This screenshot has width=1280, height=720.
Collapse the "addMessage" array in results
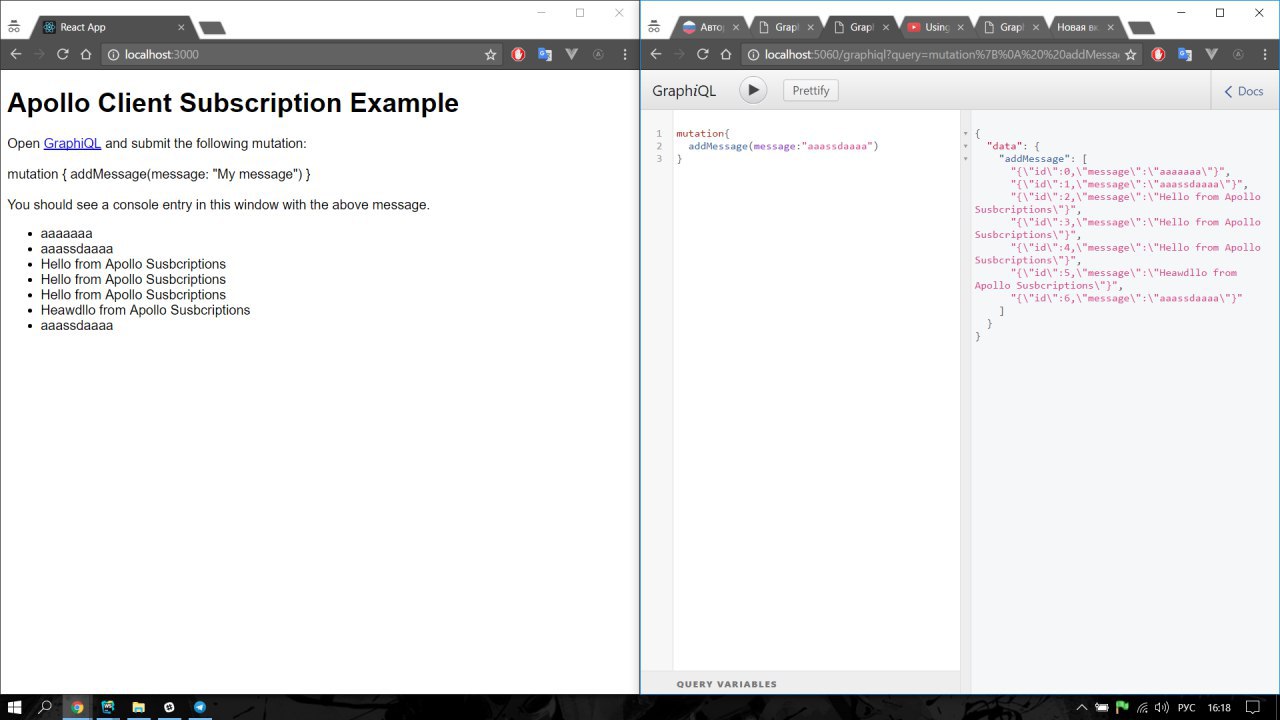pos(966,159)
